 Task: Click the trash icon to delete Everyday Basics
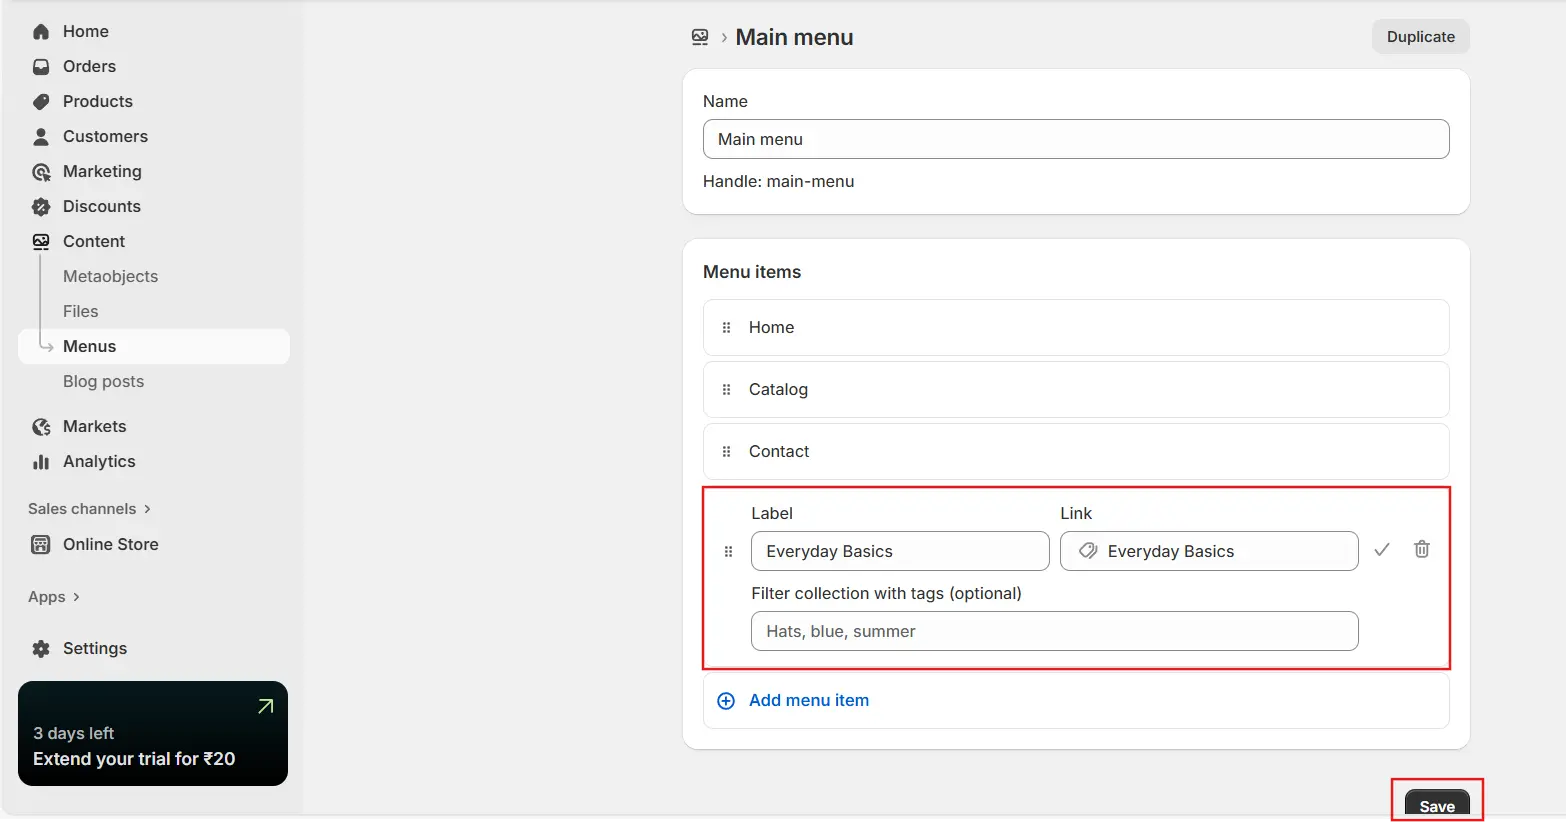coord(1421,549)
